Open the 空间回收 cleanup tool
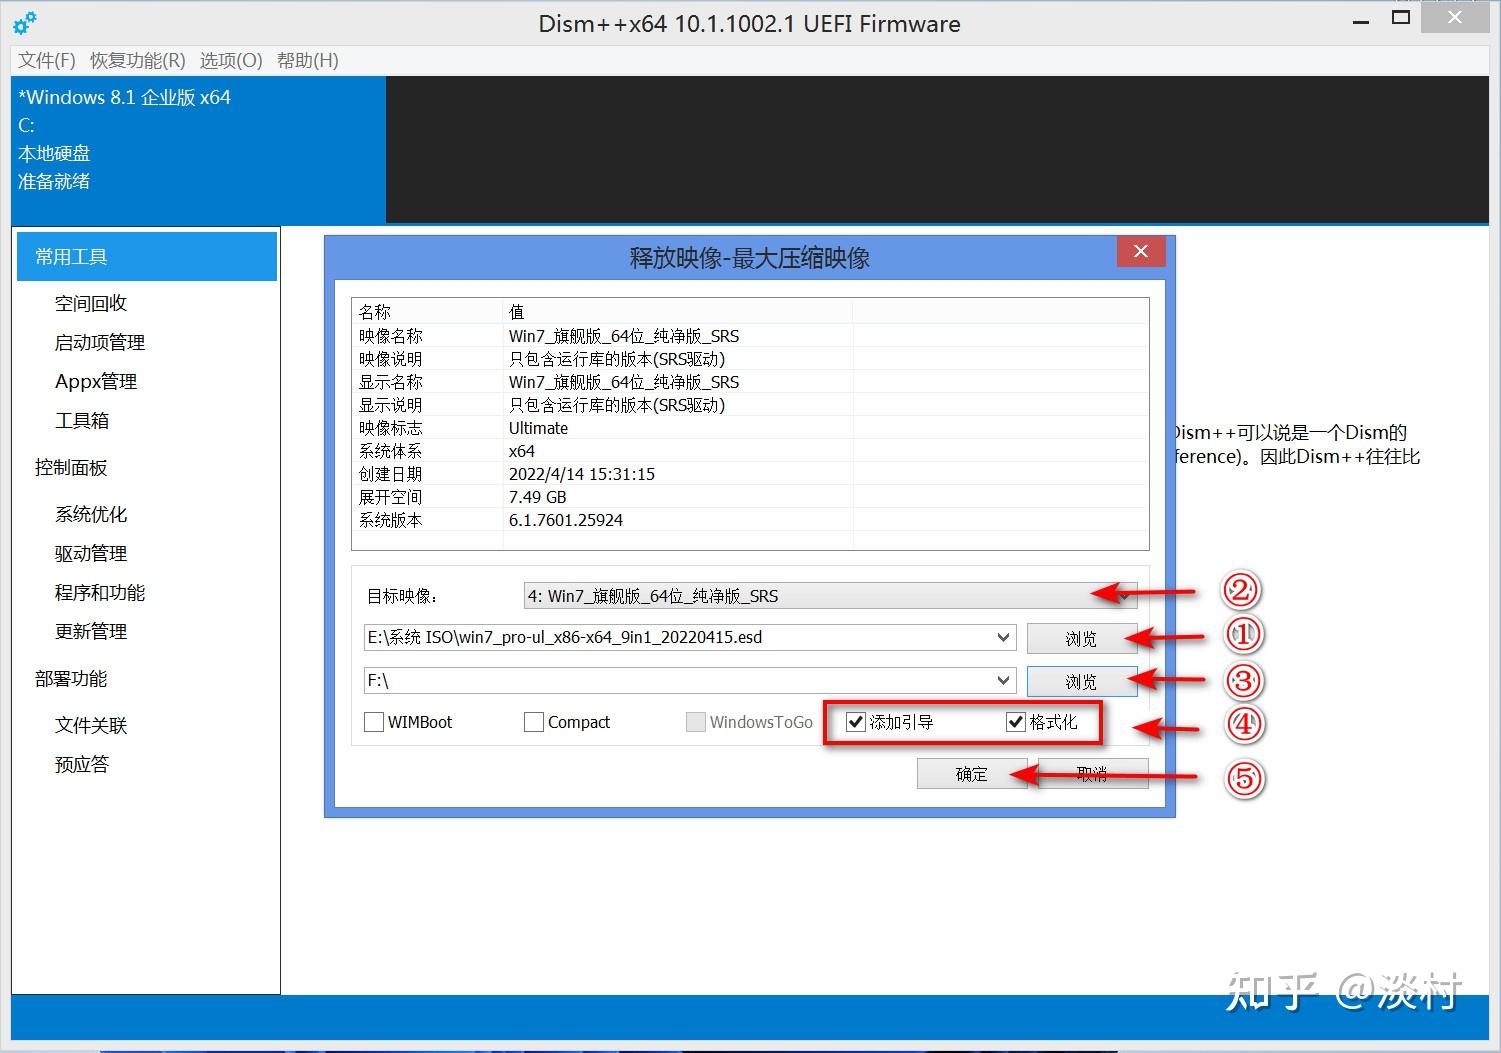This screenshot has width=1501, height=1053. [x=90, y=303]
